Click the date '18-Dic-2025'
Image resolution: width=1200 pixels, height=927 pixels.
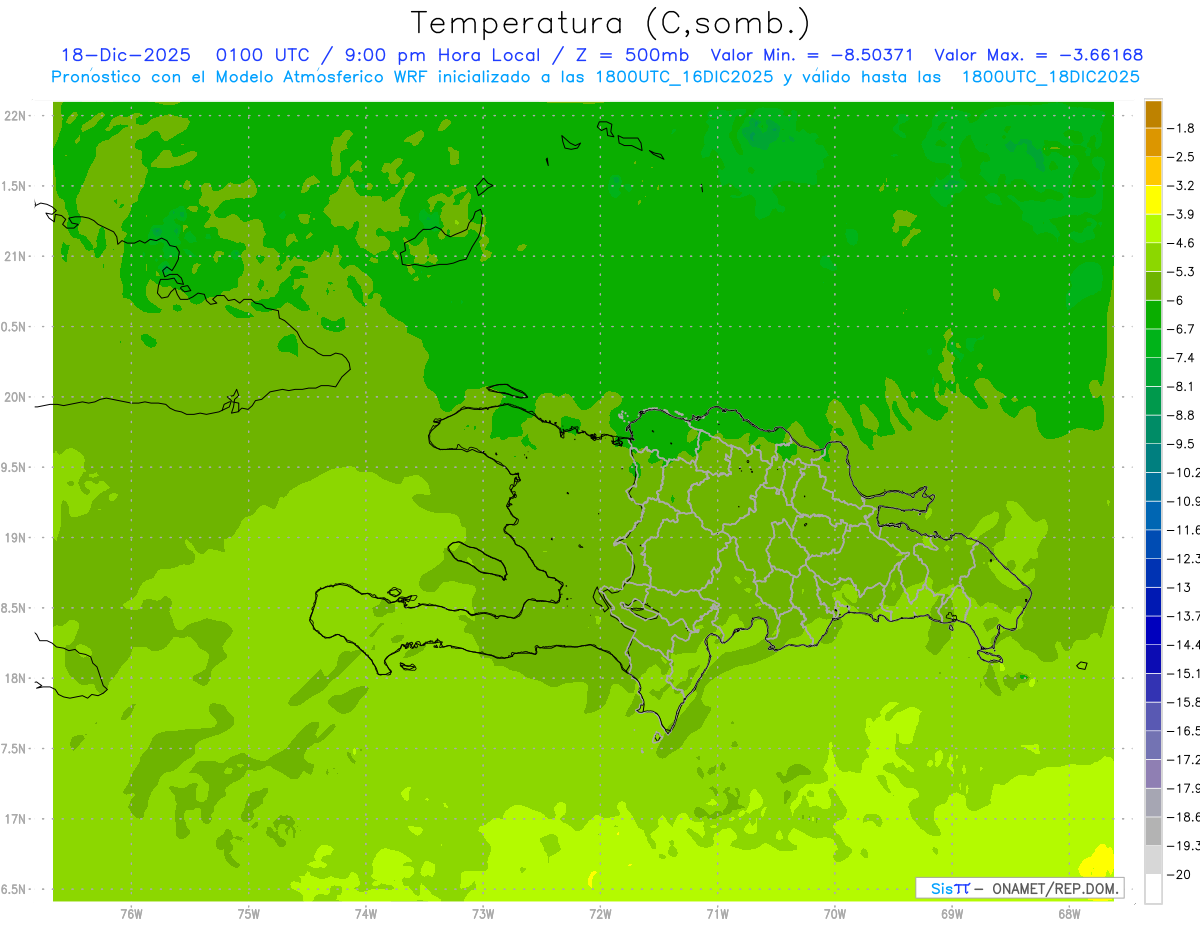(x=126, y=55)
